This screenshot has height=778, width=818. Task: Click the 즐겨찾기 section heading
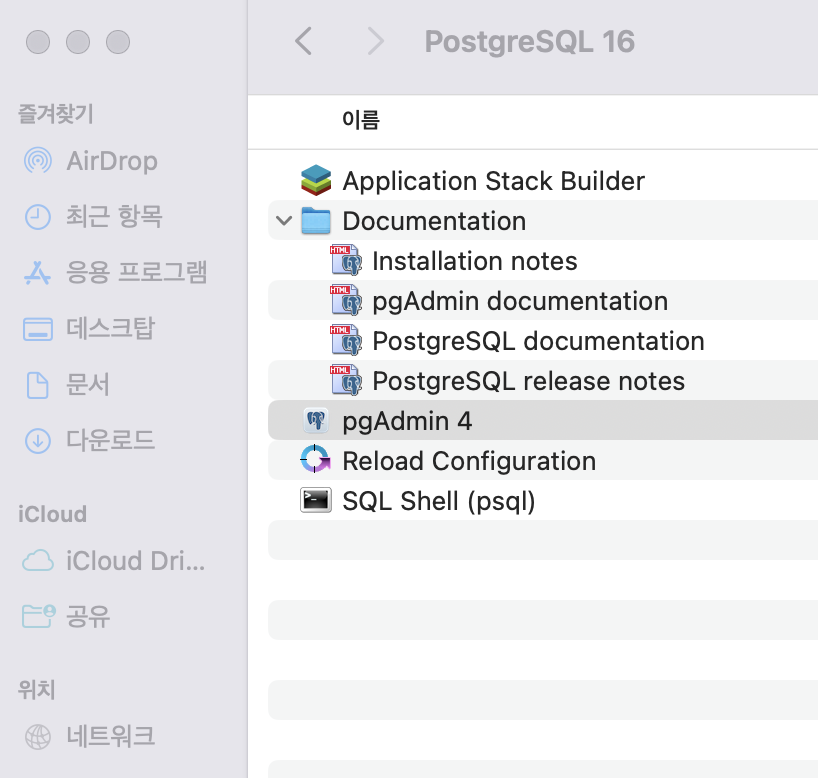[56, 114]
